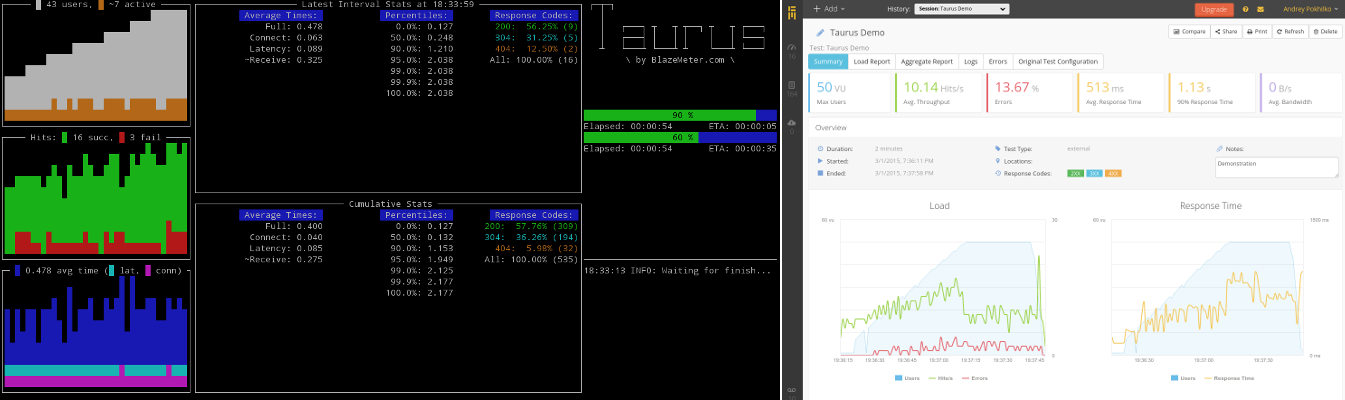Click "Cumulative Stats" panel heading in terminal
1345x400 pixels.
tap(391, 203)
